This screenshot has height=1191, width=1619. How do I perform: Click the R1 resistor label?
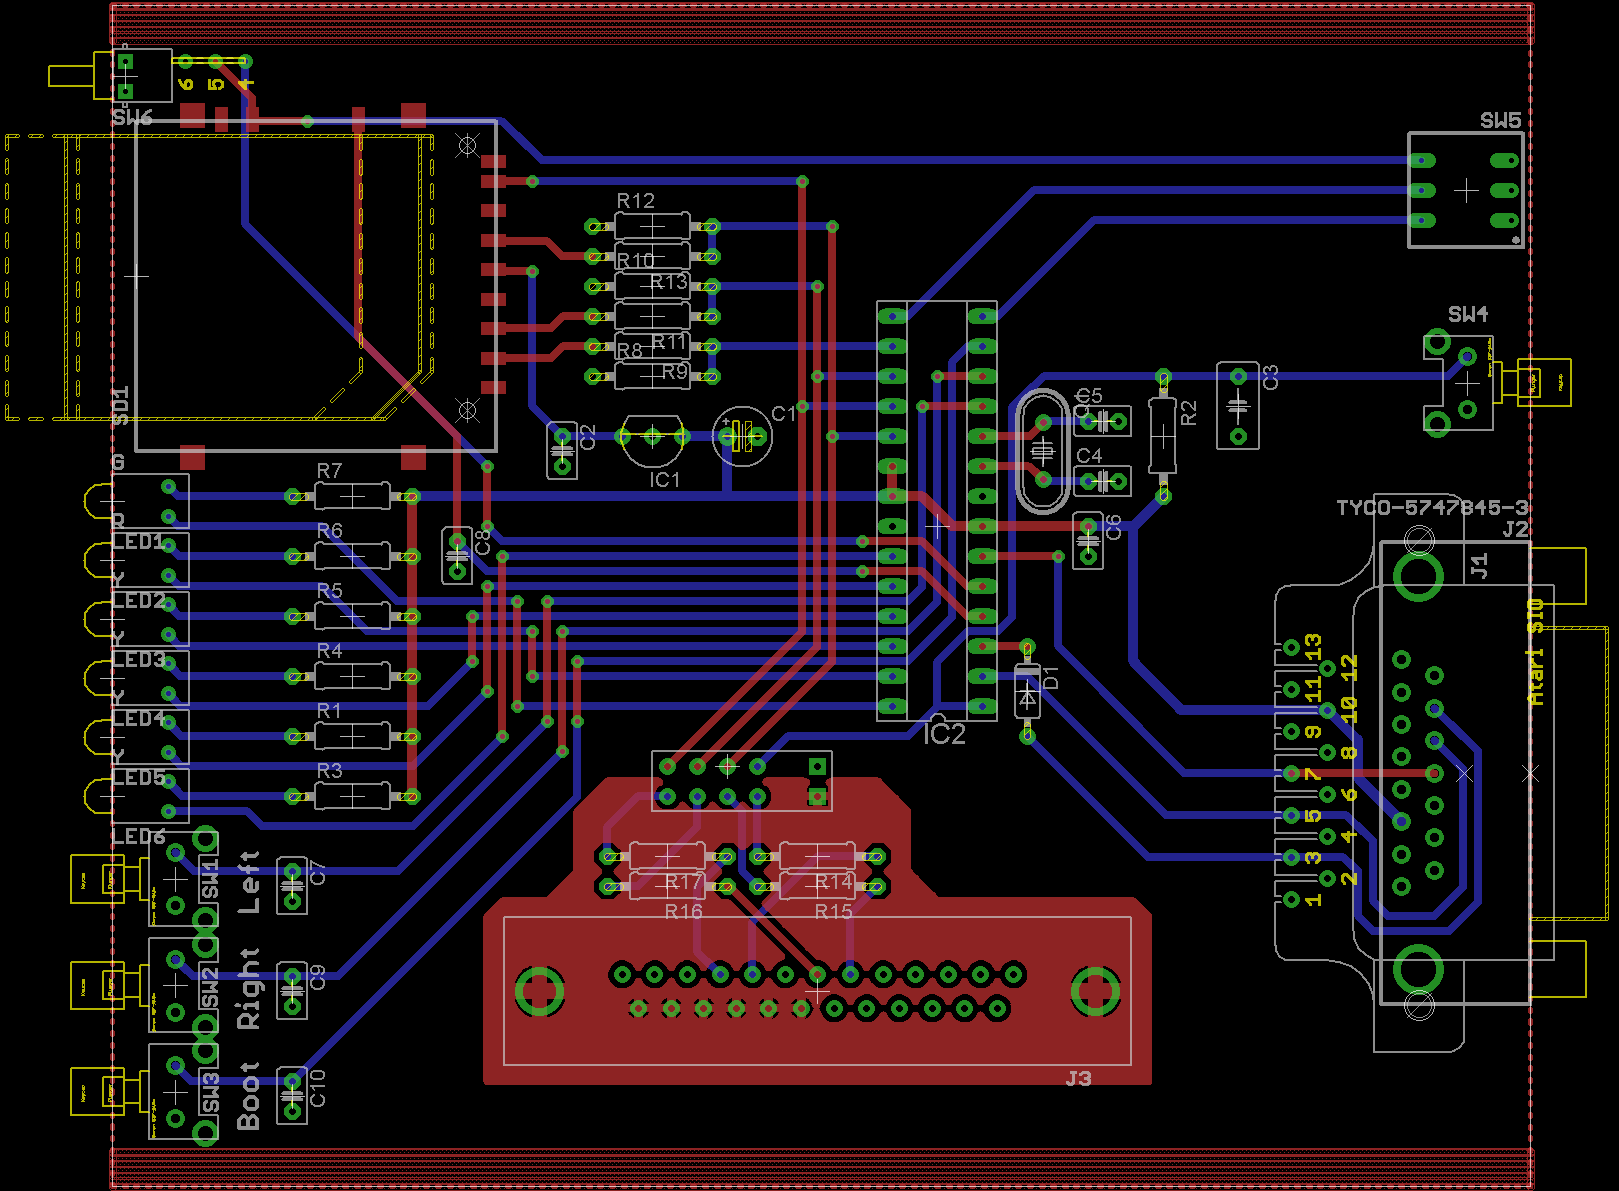(x=330, y=711)
